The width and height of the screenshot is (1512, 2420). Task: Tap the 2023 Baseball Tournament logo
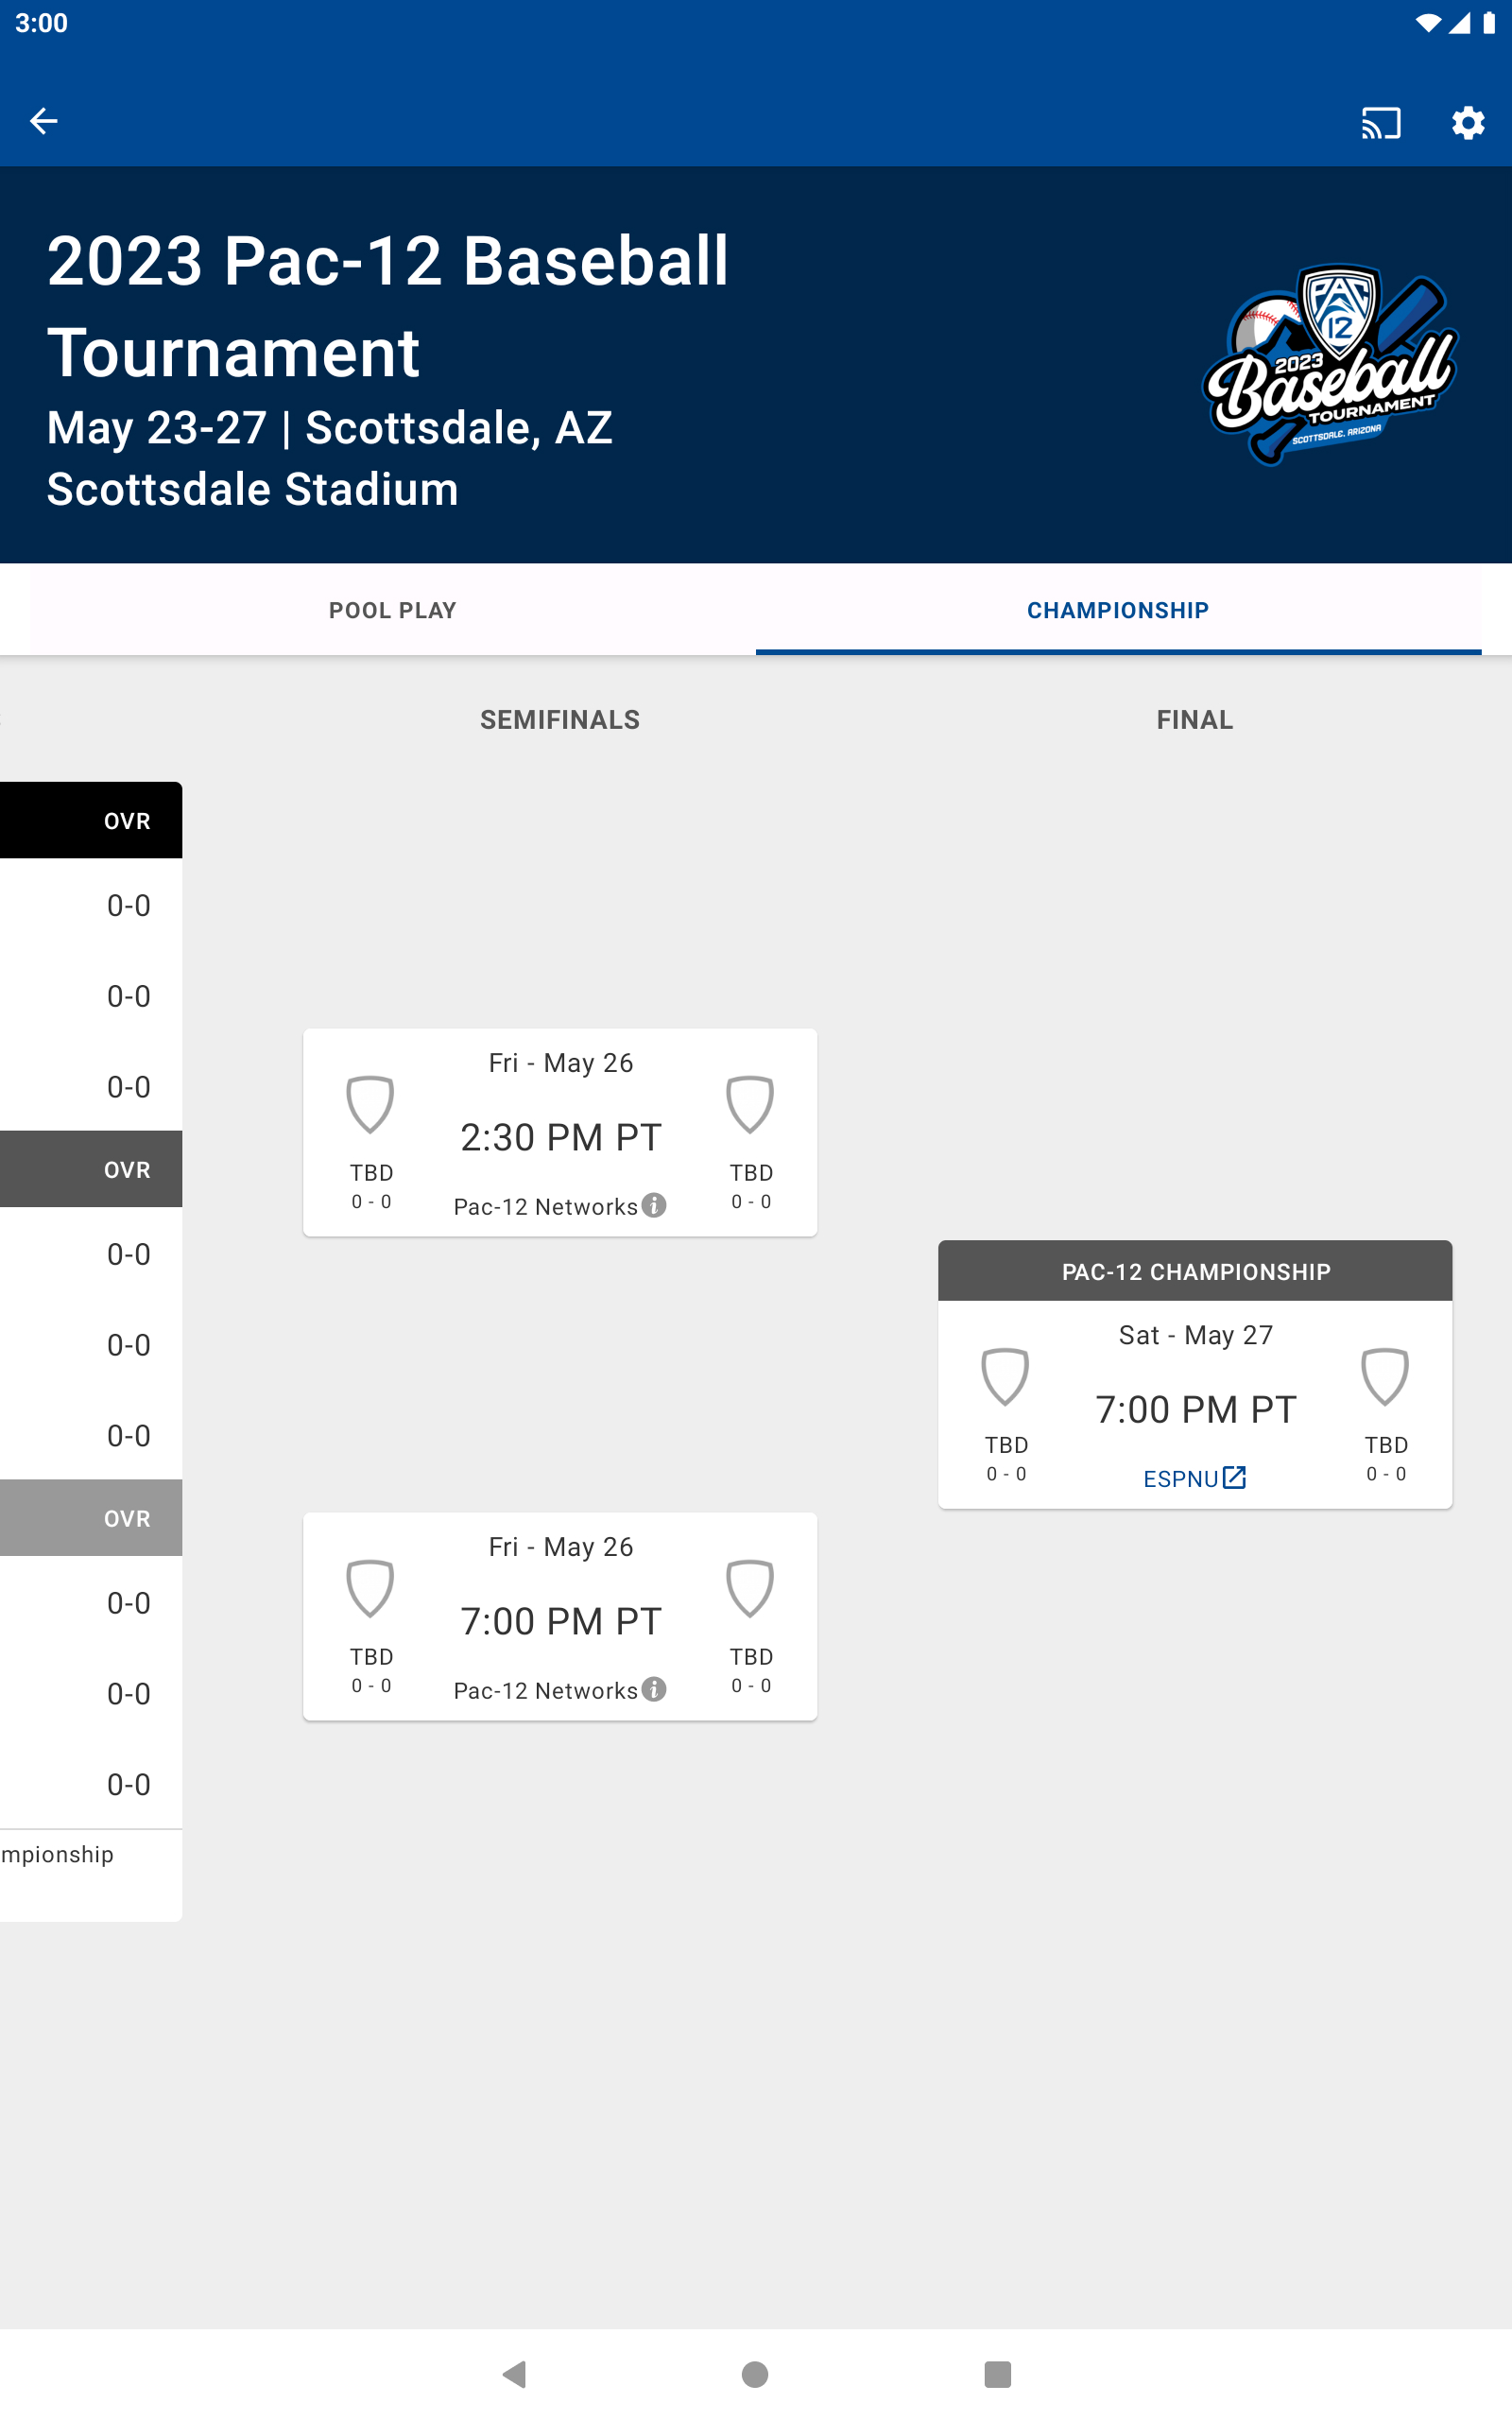[x=1330, y=364]
